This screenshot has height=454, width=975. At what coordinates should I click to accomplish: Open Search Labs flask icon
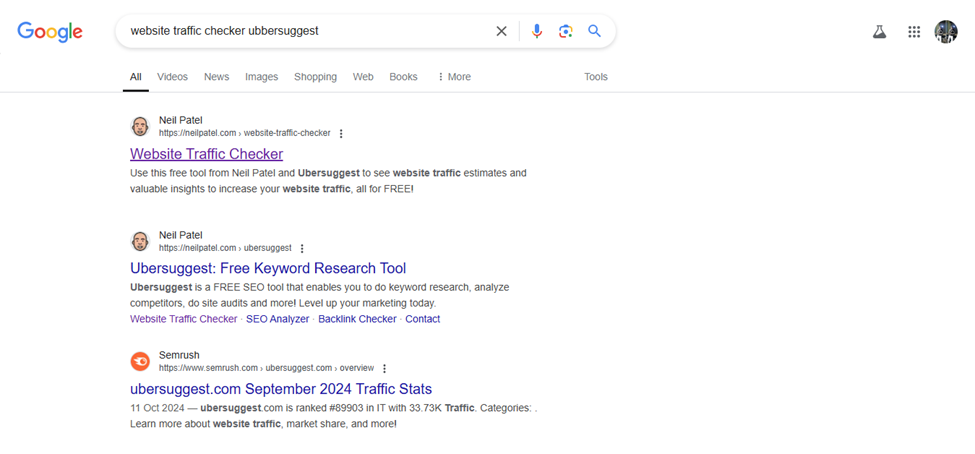click(x=879, y=32)
